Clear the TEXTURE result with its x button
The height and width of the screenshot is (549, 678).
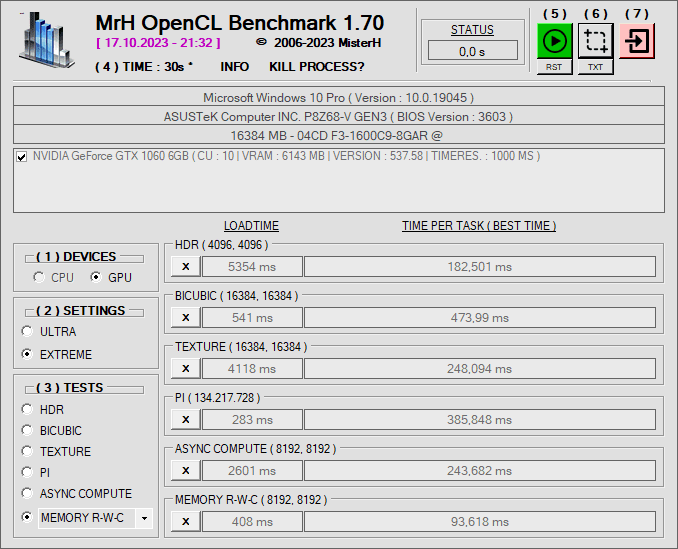click(186, 368)
